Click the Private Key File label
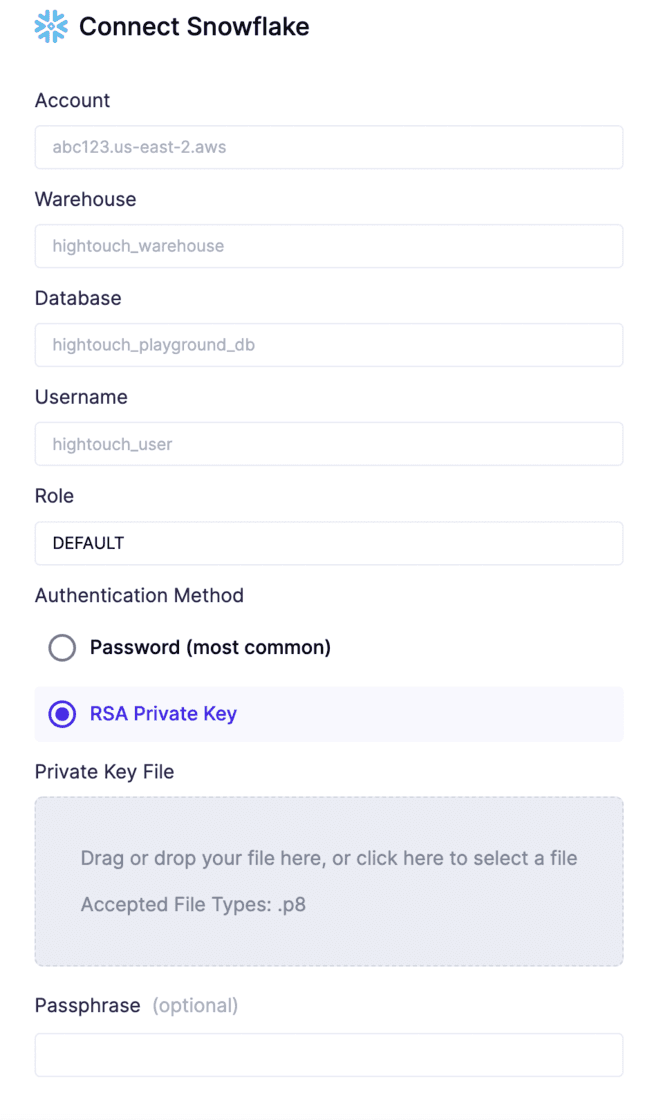Screen dimensions: 661x1120 click(x=104, y=771)
